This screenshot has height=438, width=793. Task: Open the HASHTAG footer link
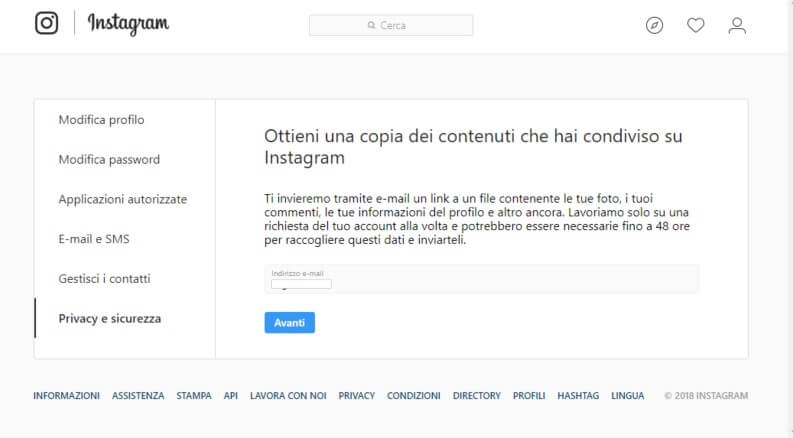click(578, 396)
